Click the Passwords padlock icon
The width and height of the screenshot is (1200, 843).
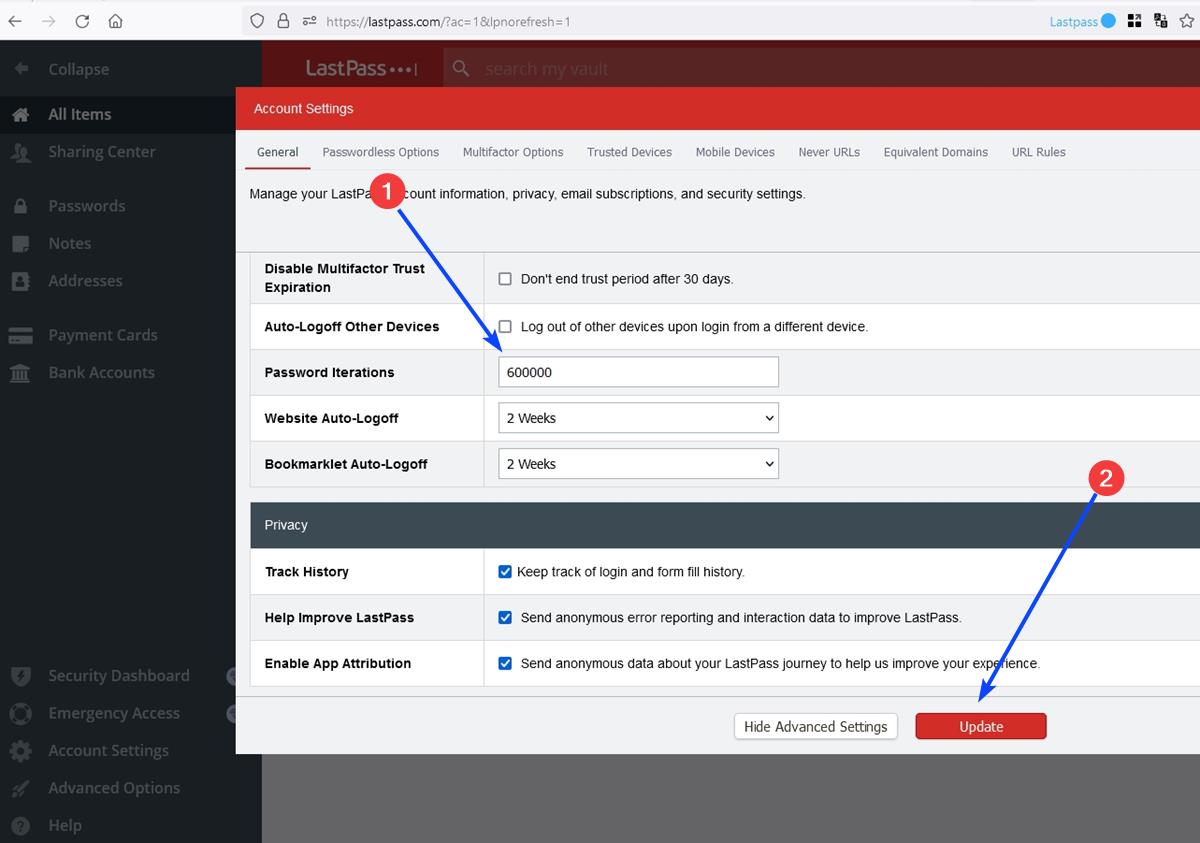click(x=21, y=205)
